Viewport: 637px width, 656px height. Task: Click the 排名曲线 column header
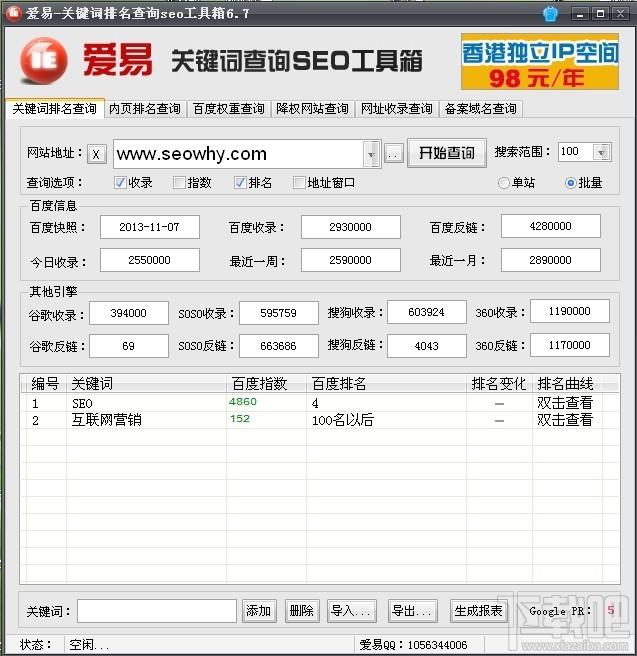[x=566, y=384]
